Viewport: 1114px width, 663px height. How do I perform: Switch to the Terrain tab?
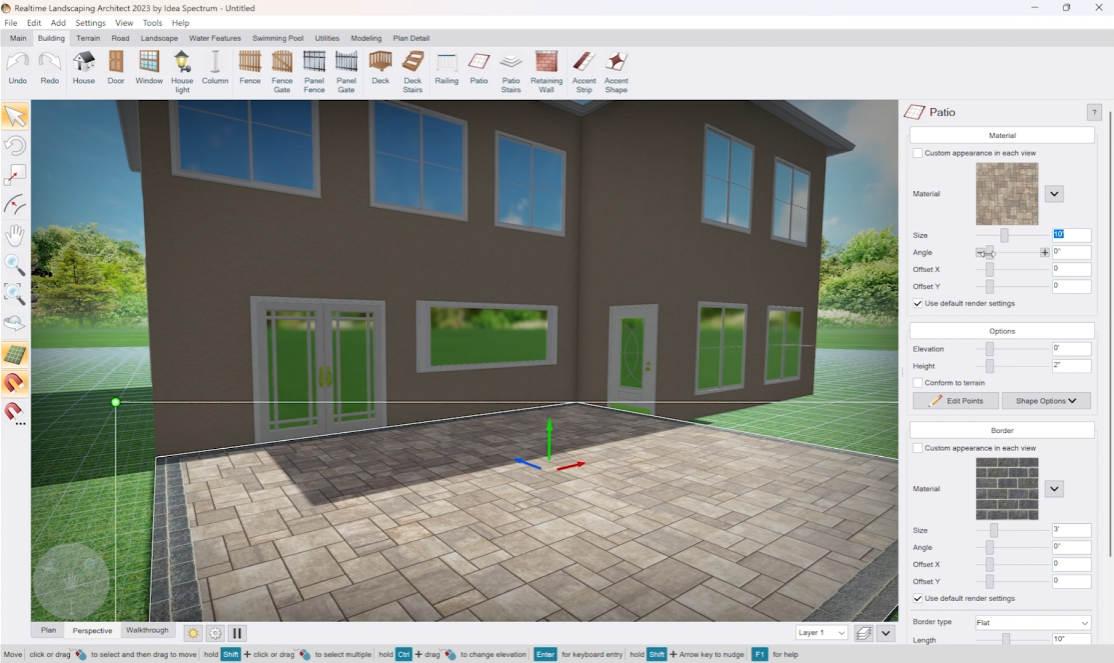coord(88,38)
